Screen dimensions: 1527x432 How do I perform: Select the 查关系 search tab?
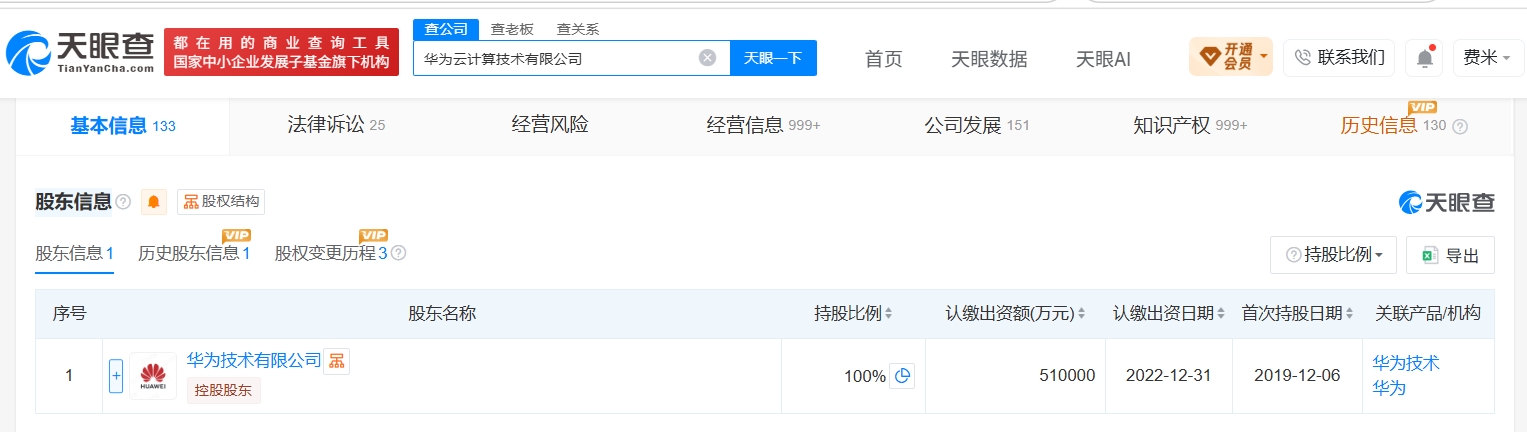(x=578, y=29)
